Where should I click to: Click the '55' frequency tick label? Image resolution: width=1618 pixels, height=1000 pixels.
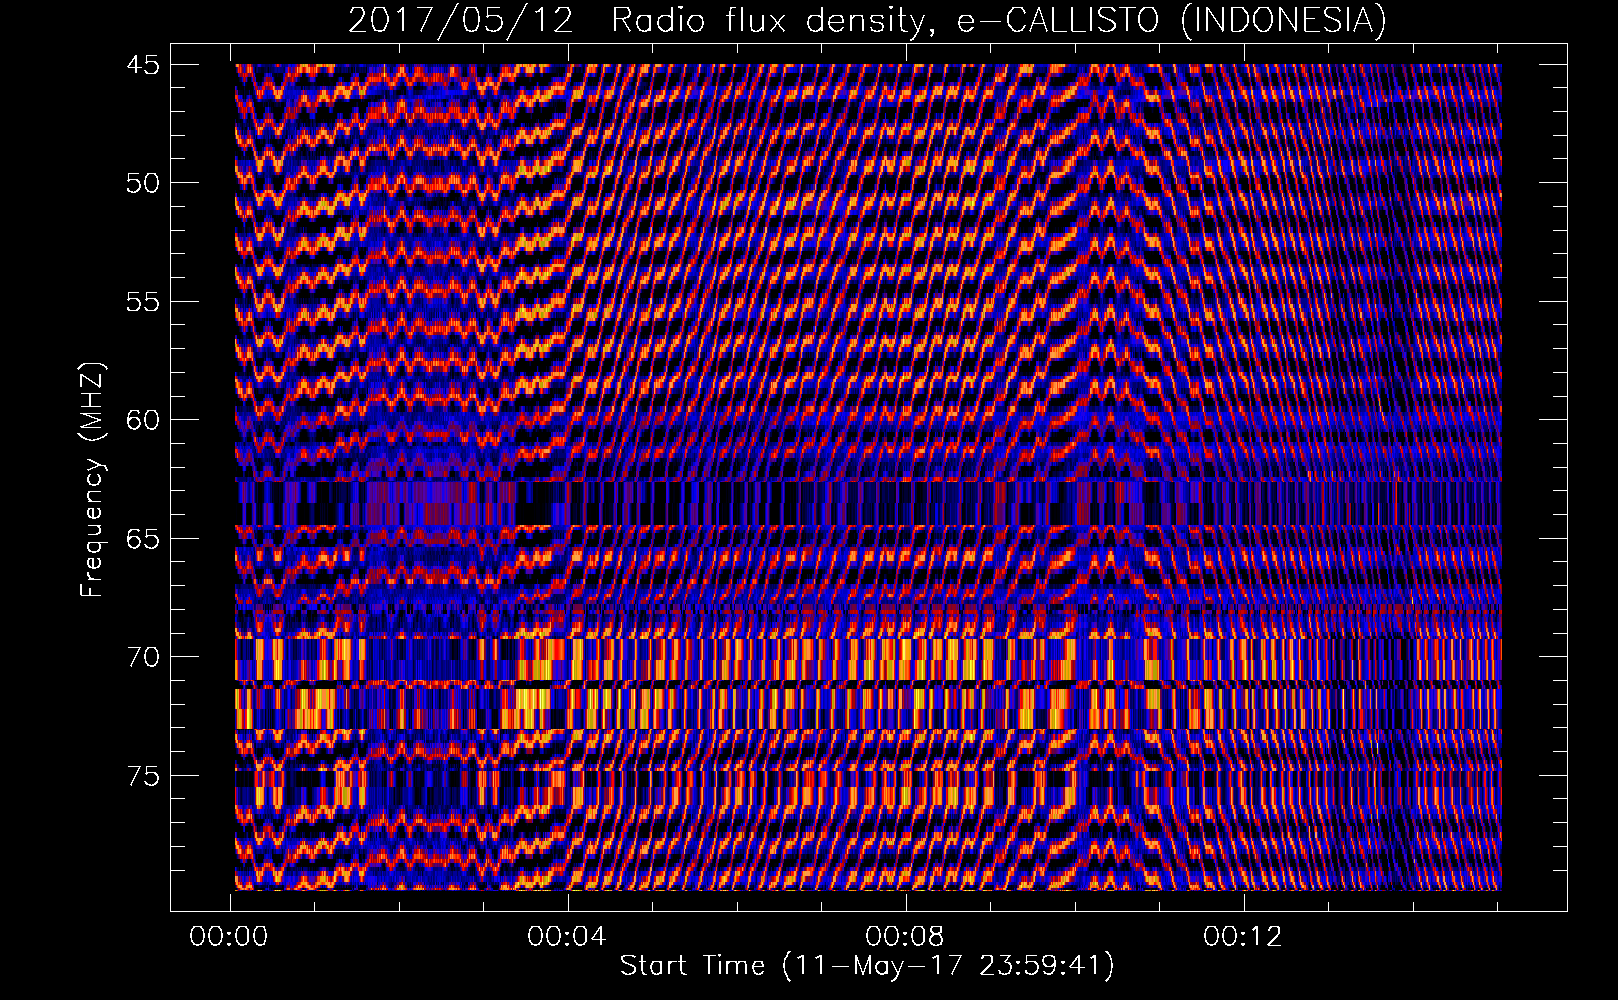[142, 302]
